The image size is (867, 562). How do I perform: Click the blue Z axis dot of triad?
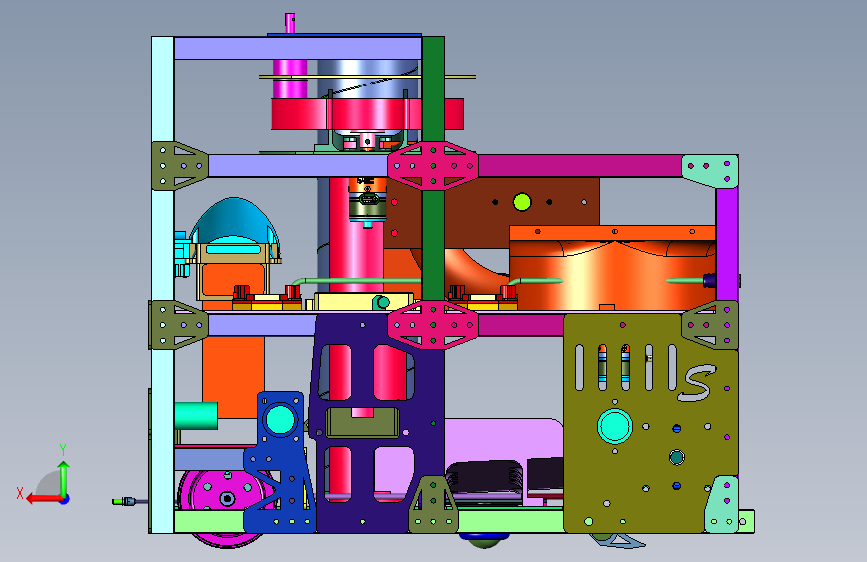pyautogui.click(x=65, y=499)
